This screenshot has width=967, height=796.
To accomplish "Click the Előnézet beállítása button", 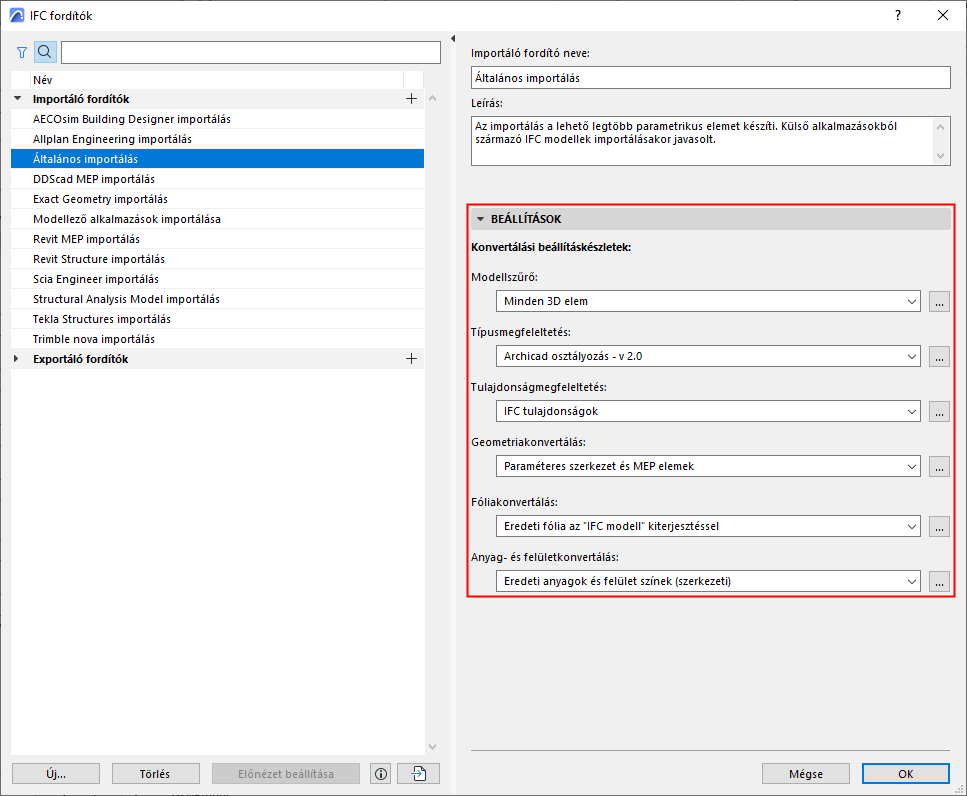I will [x=286, y=774].
